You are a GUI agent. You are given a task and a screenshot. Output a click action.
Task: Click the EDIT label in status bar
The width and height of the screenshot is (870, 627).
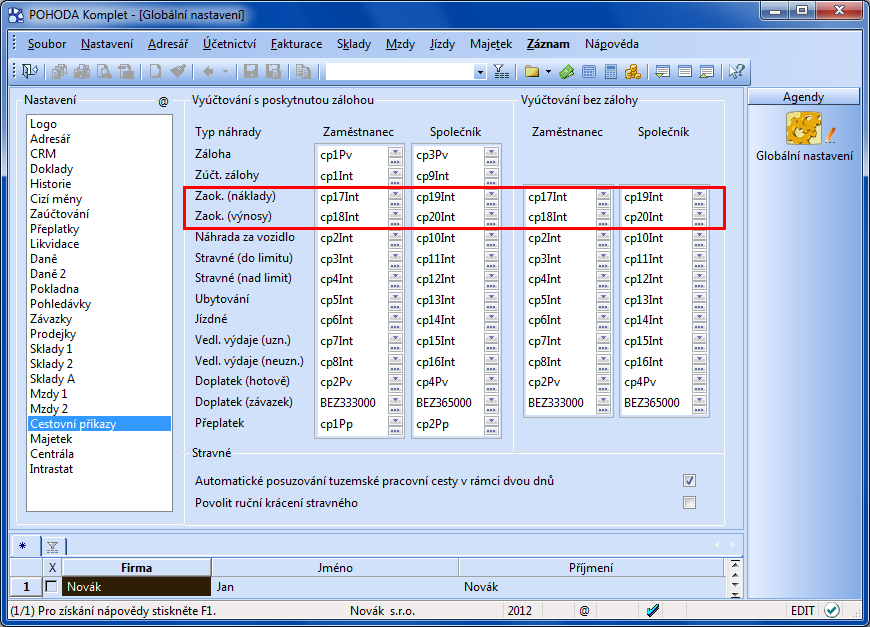(802, 610)
